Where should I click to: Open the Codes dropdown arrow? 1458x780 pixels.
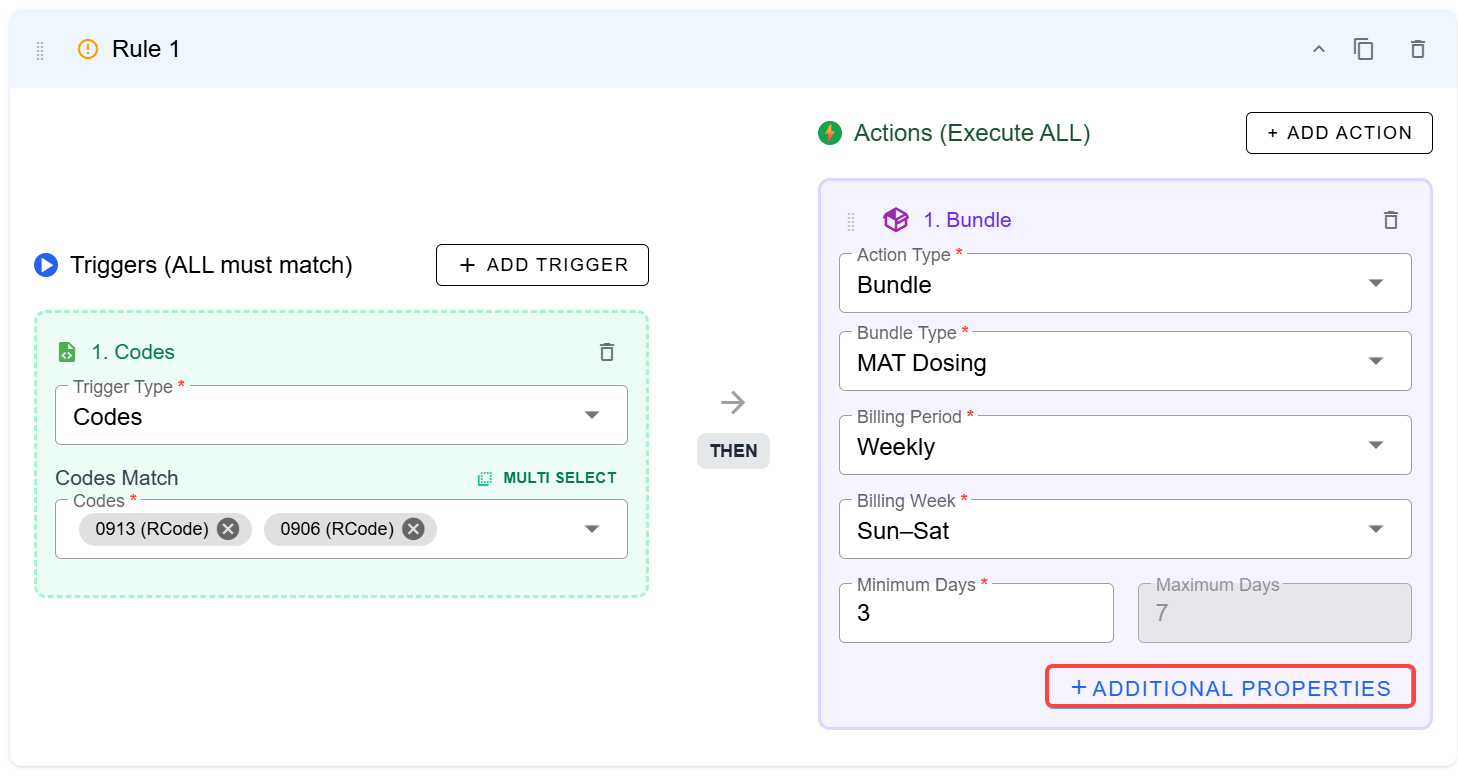(591, 529)
